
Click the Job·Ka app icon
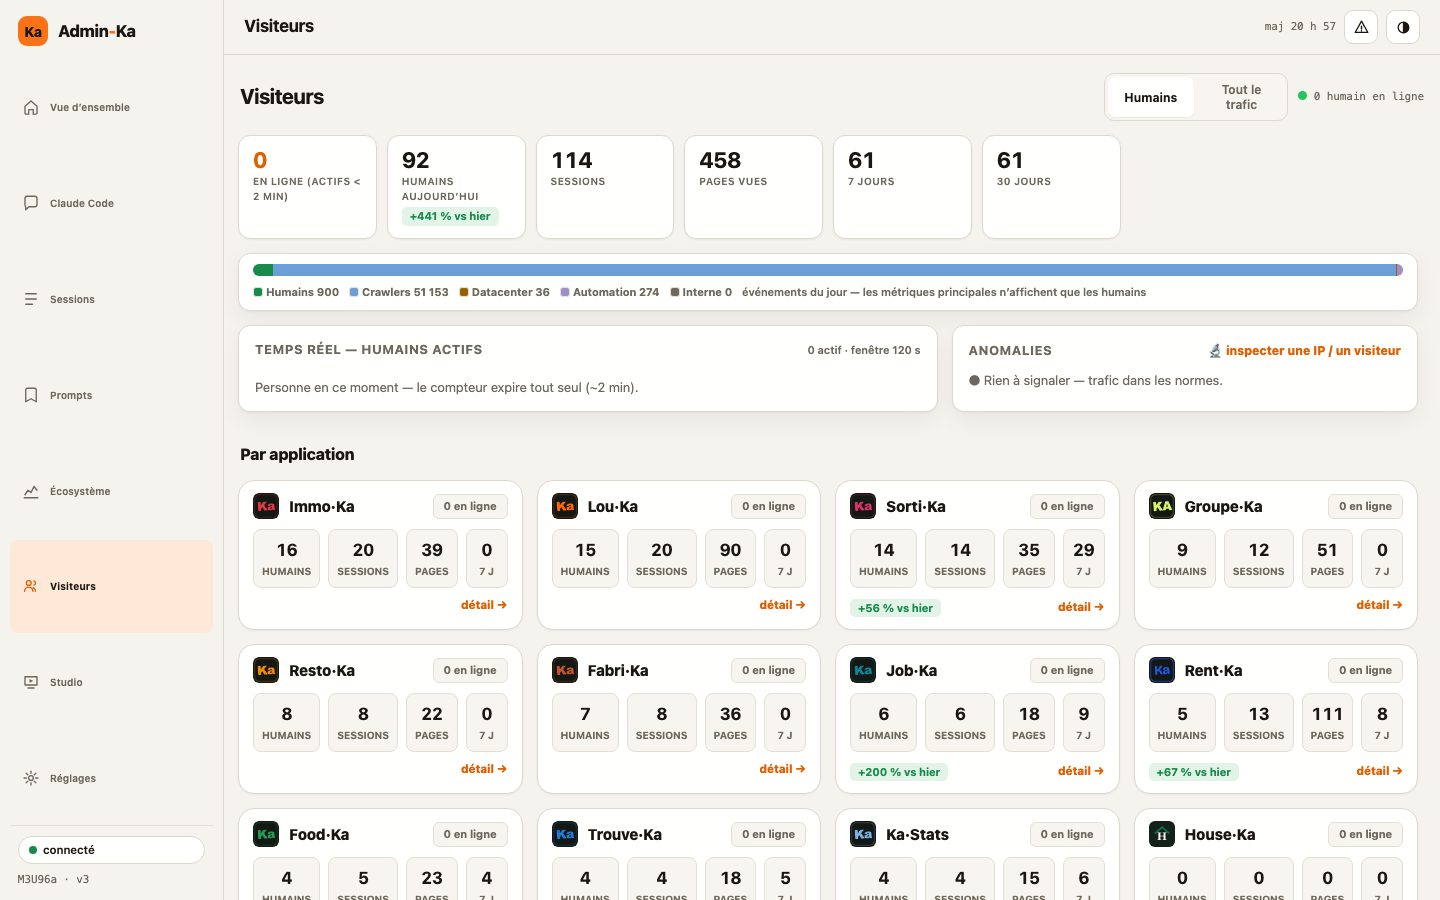click(863, 670)
